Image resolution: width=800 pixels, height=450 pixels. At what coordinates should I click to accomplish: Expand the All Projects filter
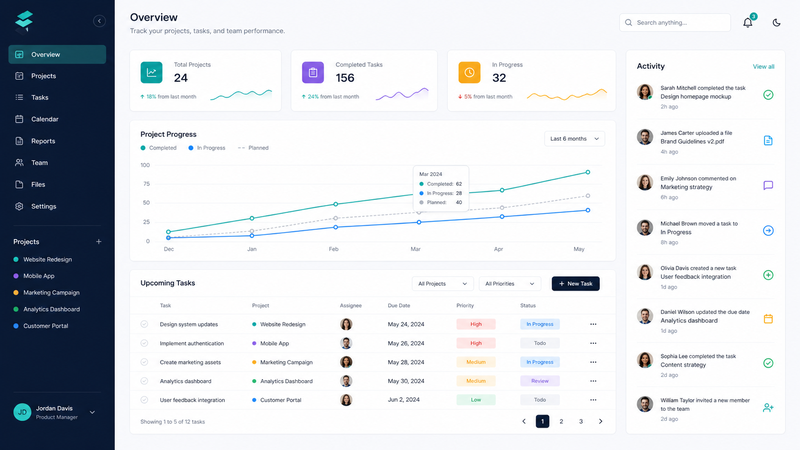pyautogui.click(x=442, y=284)
